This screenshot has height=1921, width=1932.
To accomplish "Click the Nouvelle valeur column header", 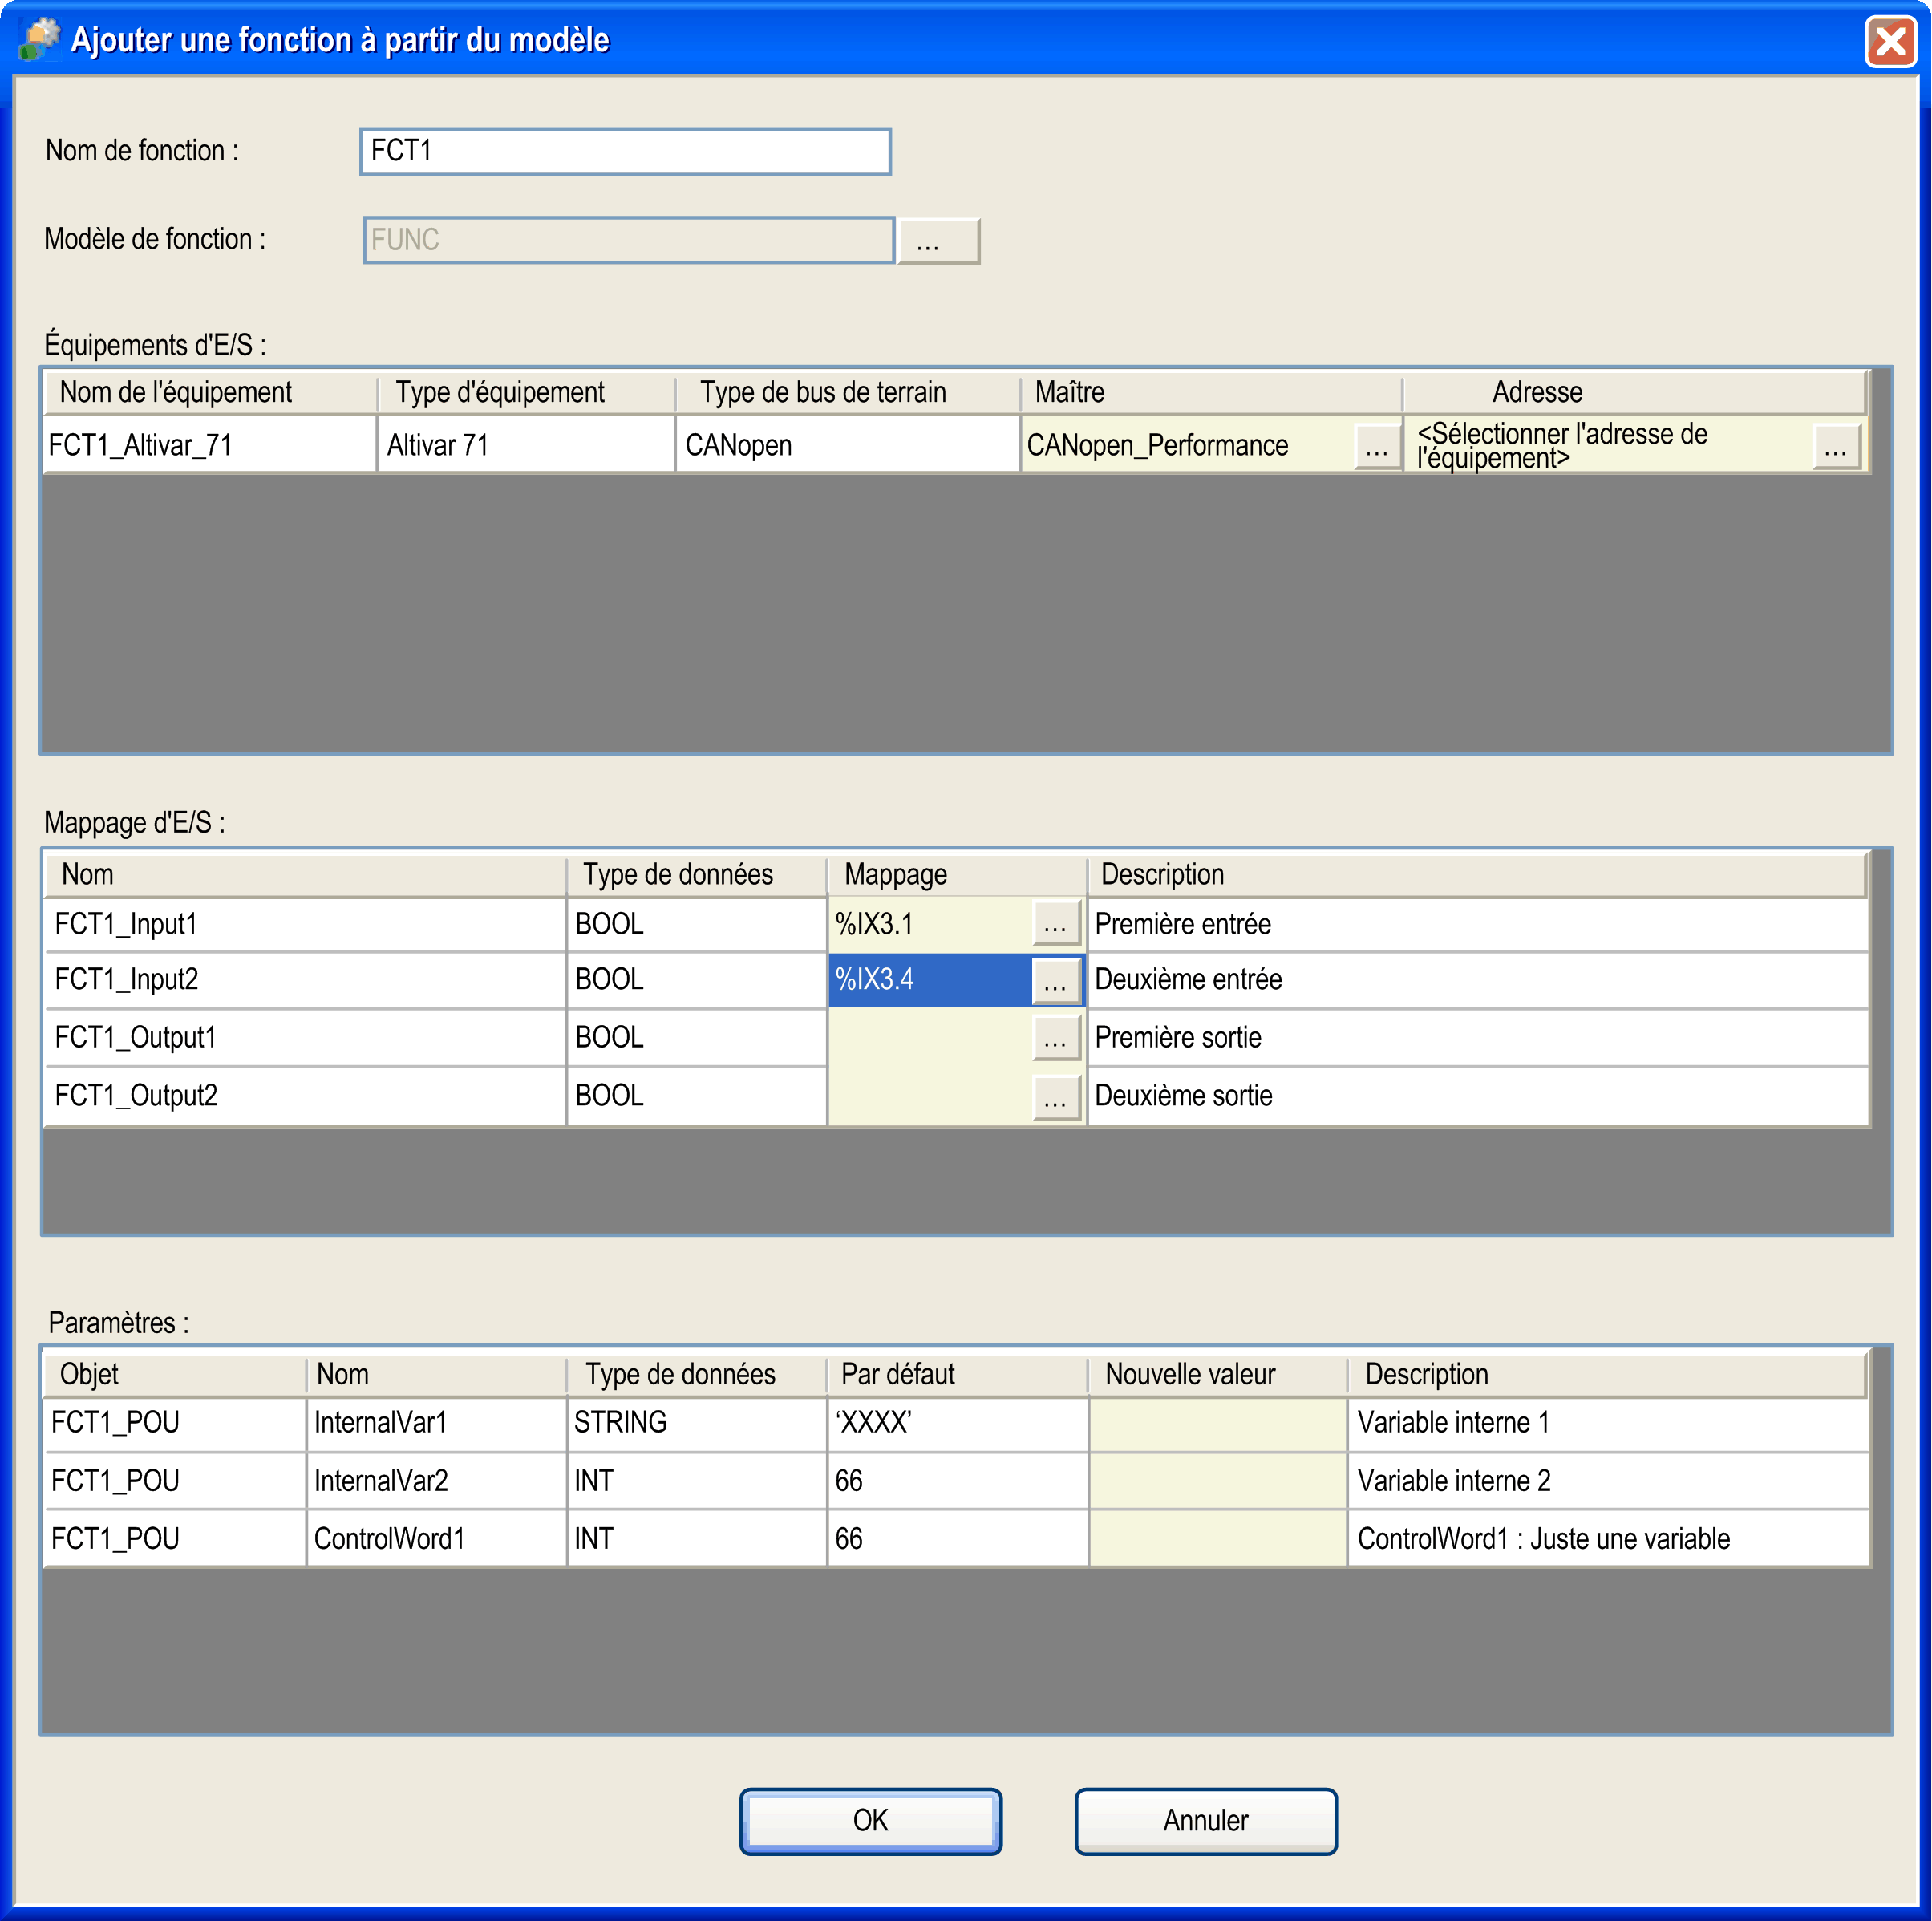I will (1218, 1375).
